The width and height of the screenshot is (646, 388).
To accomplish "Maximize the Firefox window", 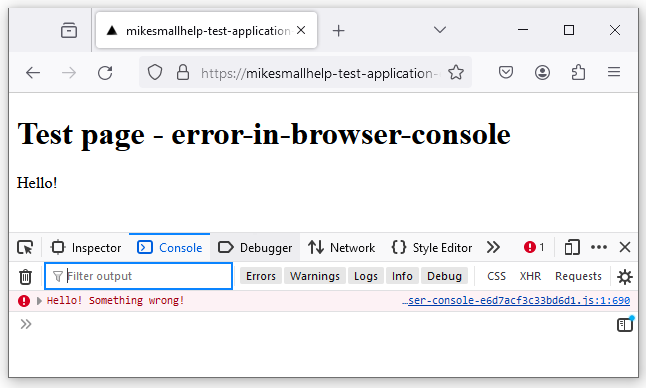I will coord(569,30).
